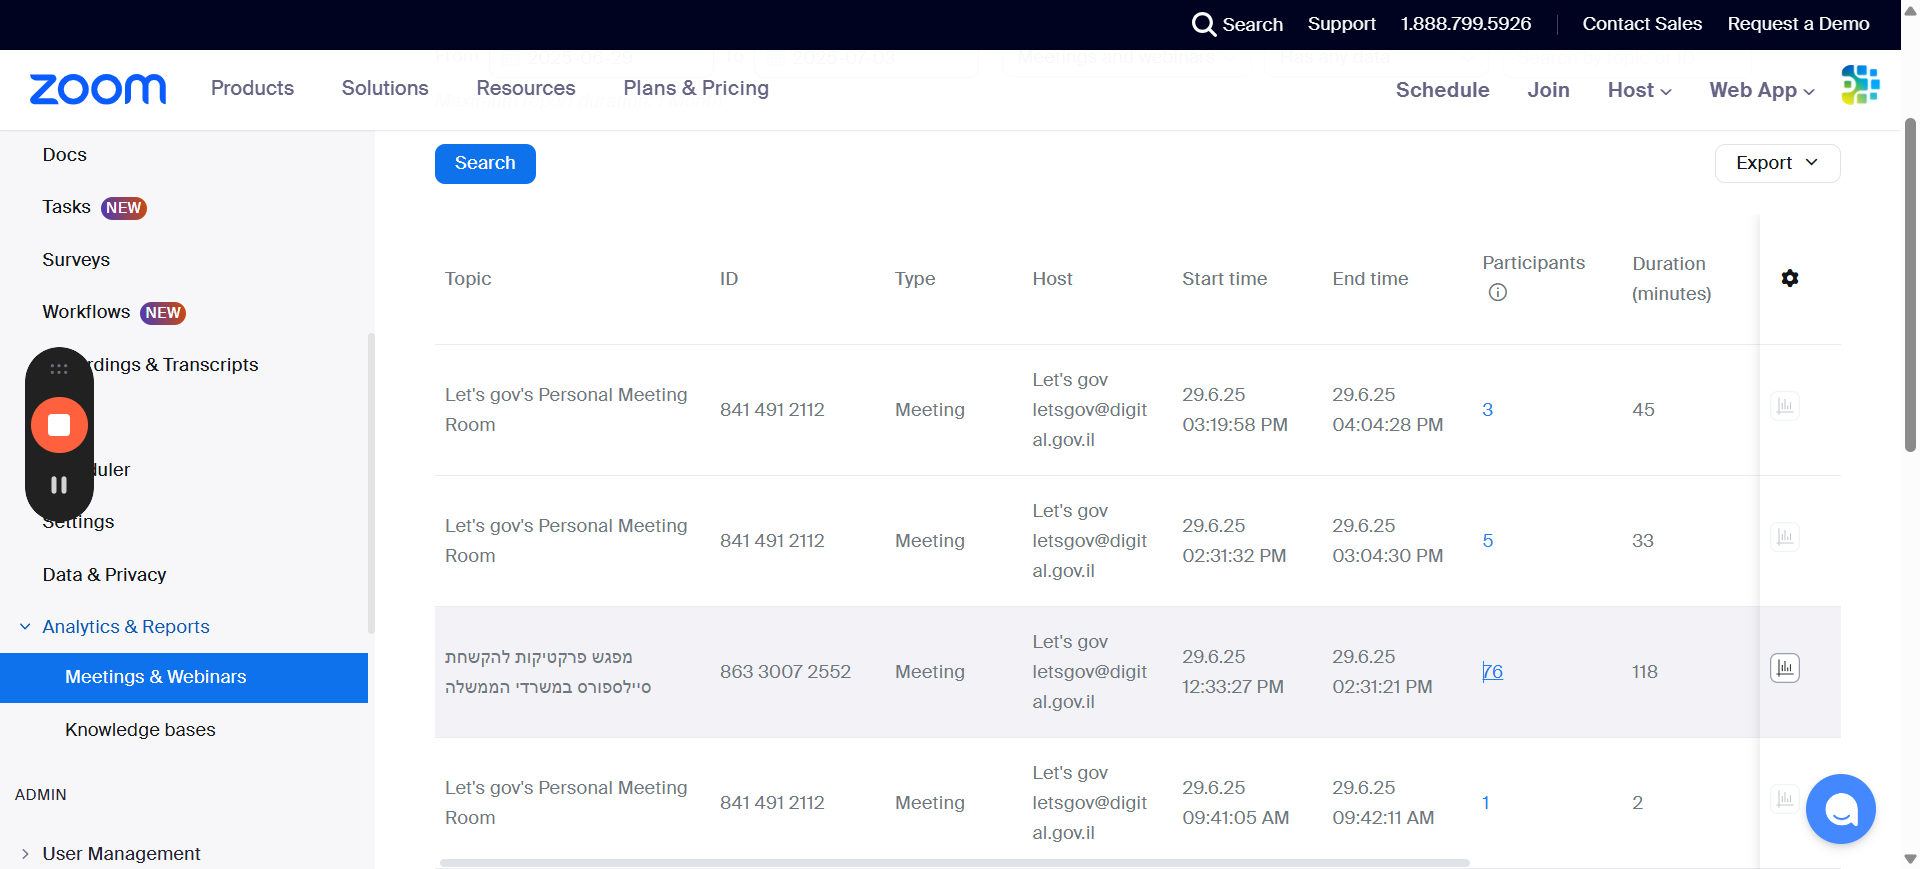Open Contact Sales link

1642,24
